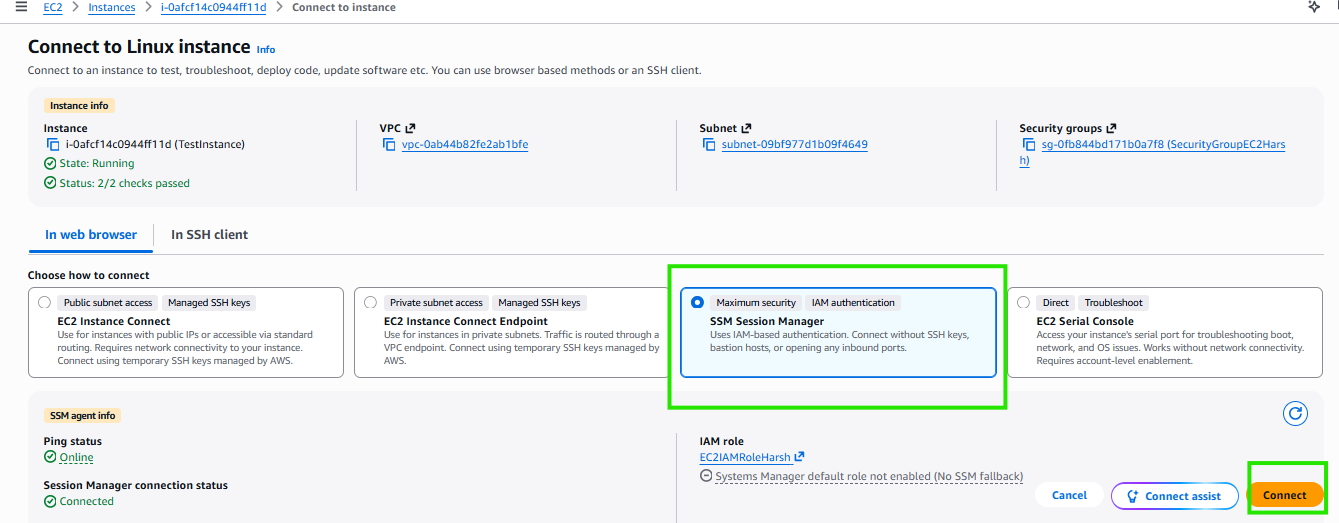The height and width of the screenshot is (523, 1339).
Task: Open VPC link vpc-0ab44b82fe2ab1bfe
Action: click(465, 144)
